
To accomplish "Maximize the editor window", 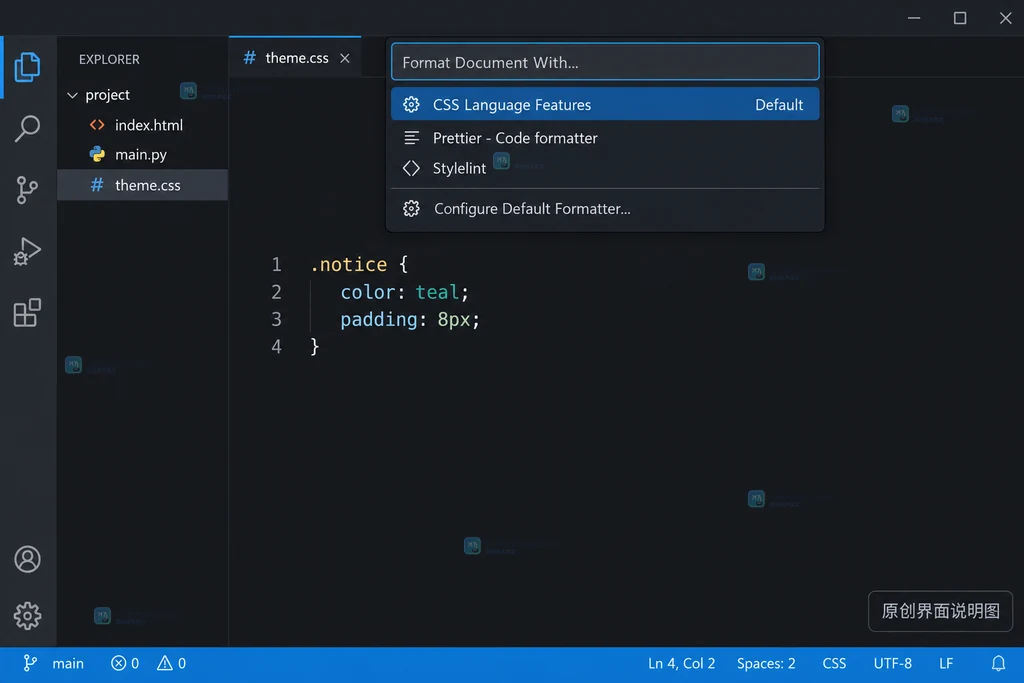I will [x=959, y=18].
